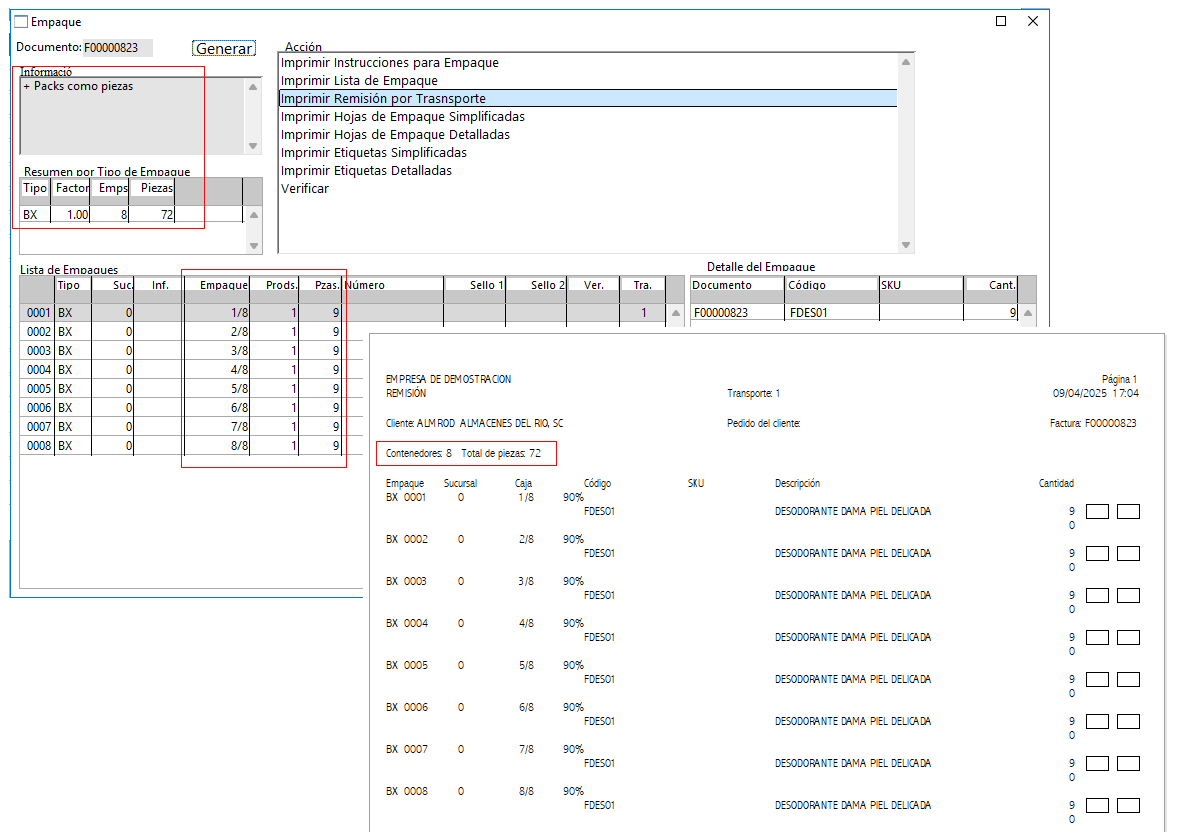Click Acción list scroll up arrow
Screen dimensions: 1177x838
point(906,62)
